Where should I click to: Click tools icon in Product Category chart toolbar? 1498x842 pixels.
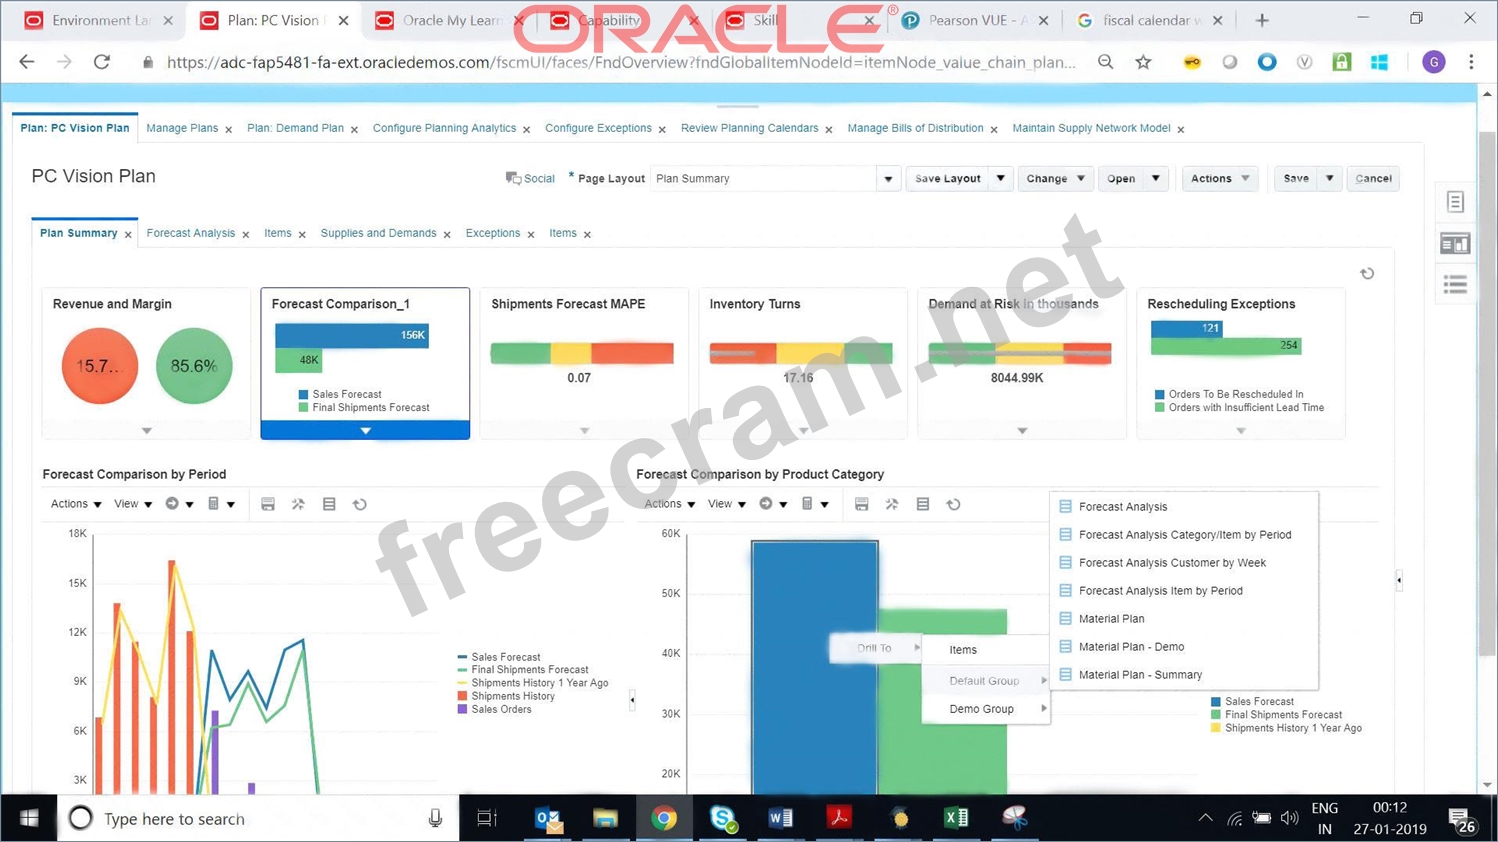[x=892, y=504]
